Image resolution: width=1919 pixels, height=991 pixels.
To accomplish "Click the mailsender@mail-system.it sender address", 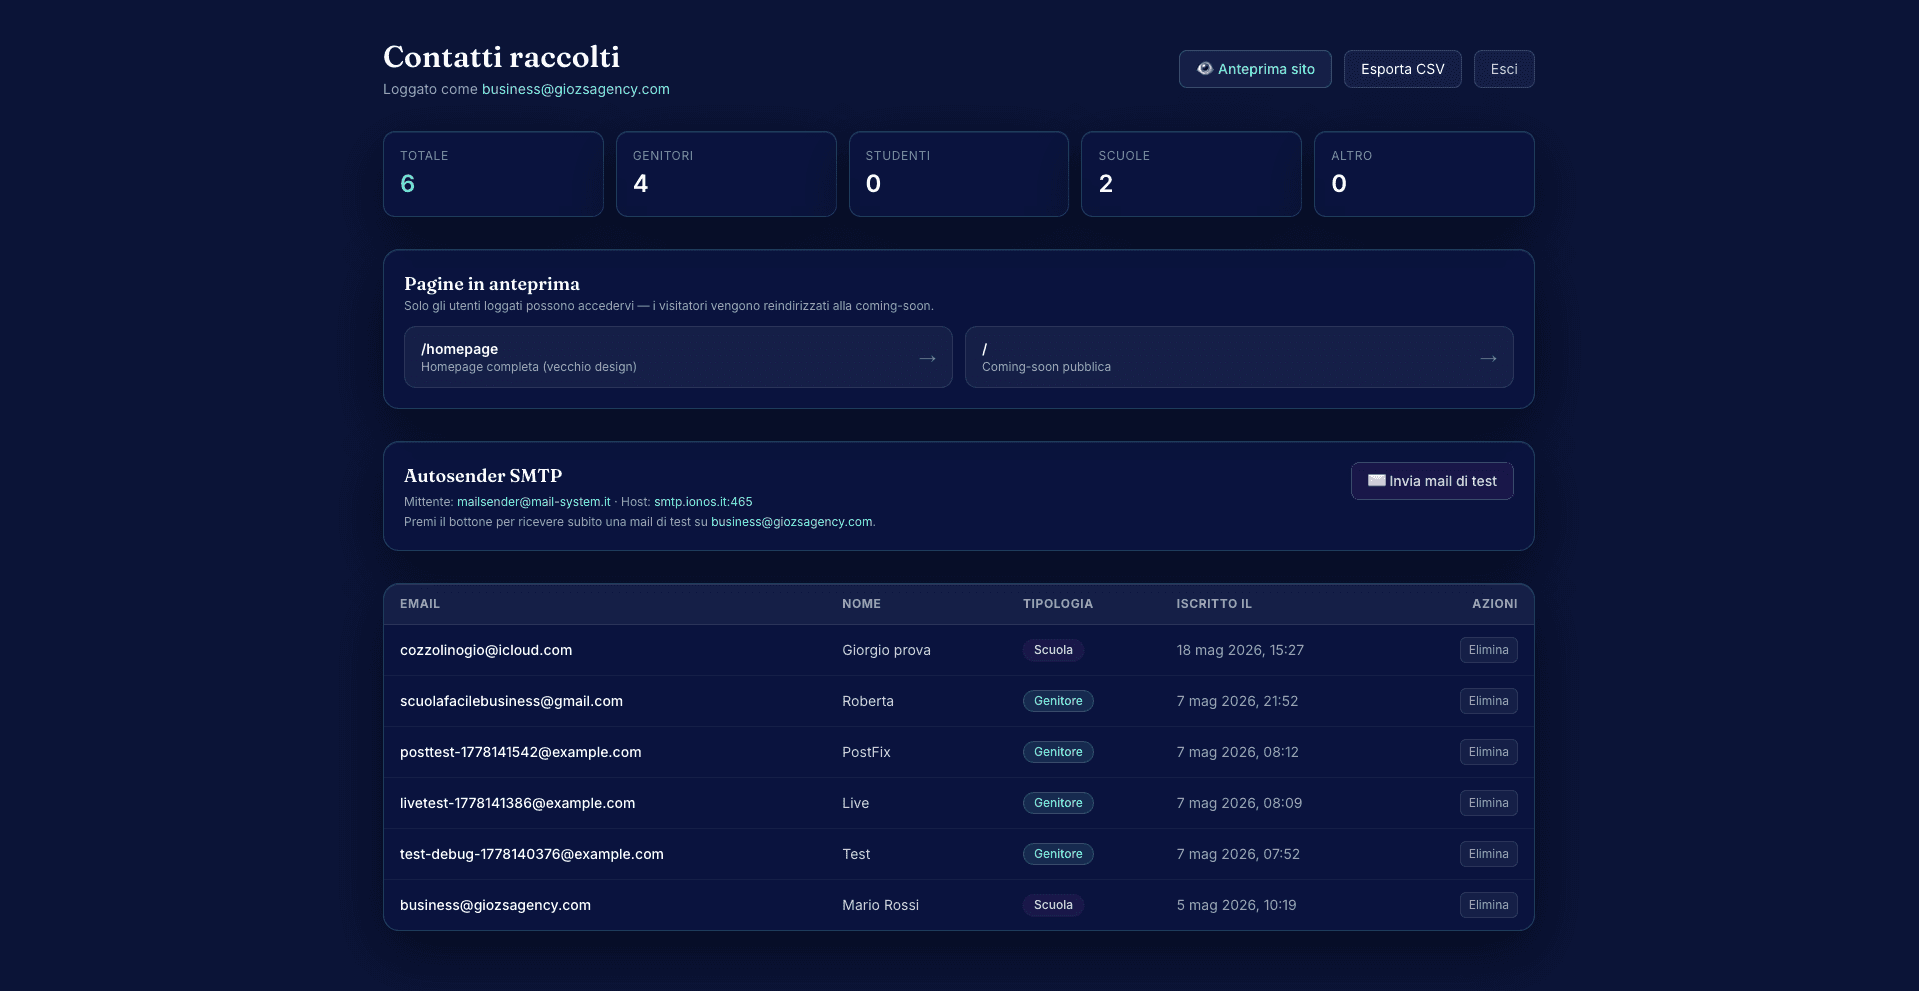I will click(x=533, y=502).
